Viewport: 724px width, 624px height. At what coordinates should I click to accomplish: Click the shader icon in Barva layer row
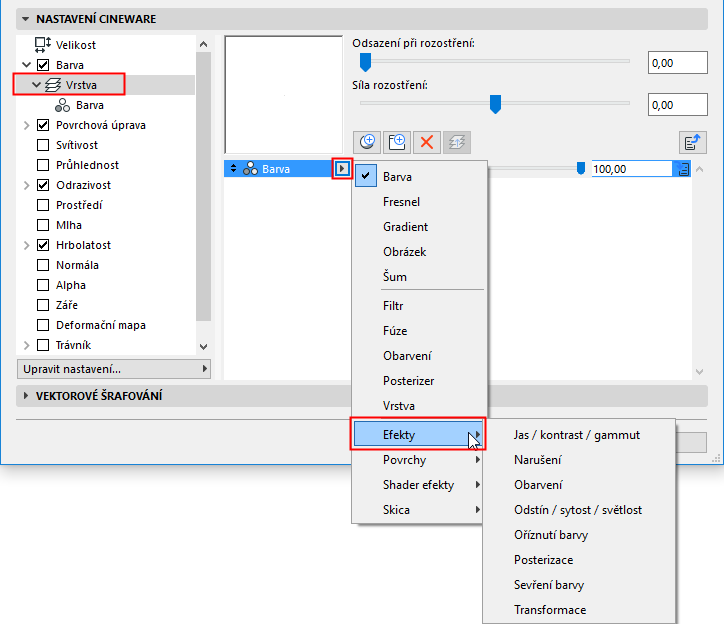pyautogui.click(x=250, y=169)
